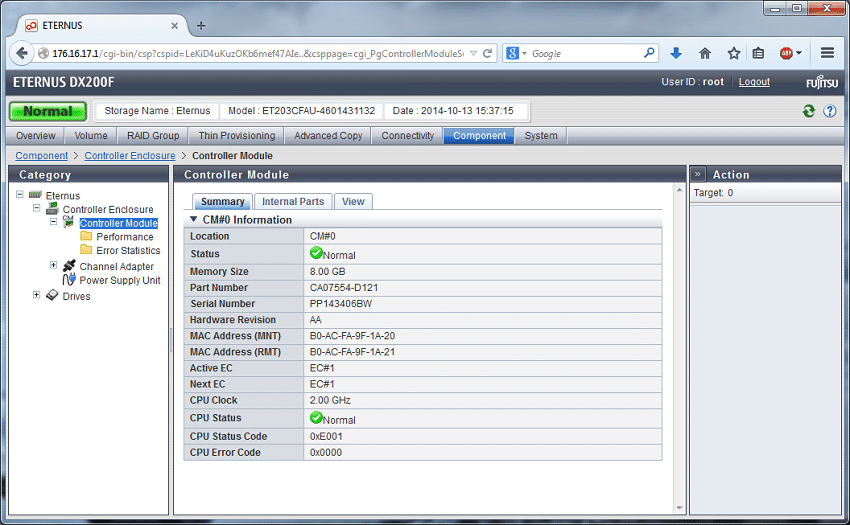850x525 pixels.
Task: Go to the browser home icon
Action: 705,53
